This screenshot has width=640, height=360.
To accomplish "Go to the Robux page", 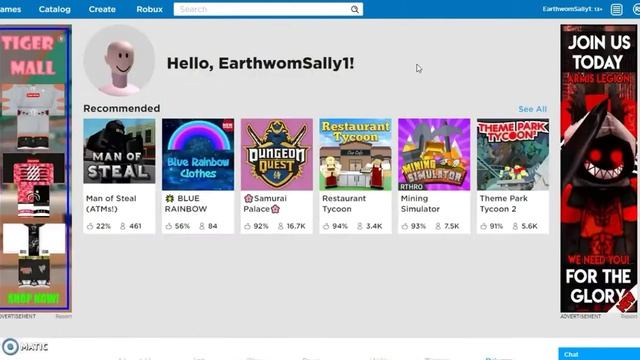I will click(149, 9).
